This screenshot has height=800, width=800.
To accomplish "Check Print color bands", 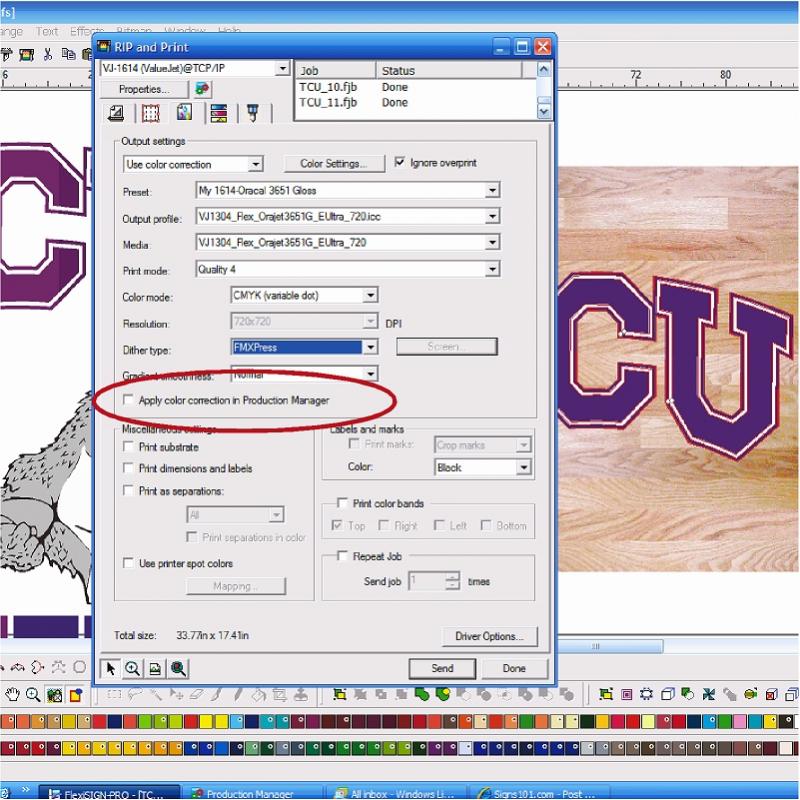I will pos(342,503).
